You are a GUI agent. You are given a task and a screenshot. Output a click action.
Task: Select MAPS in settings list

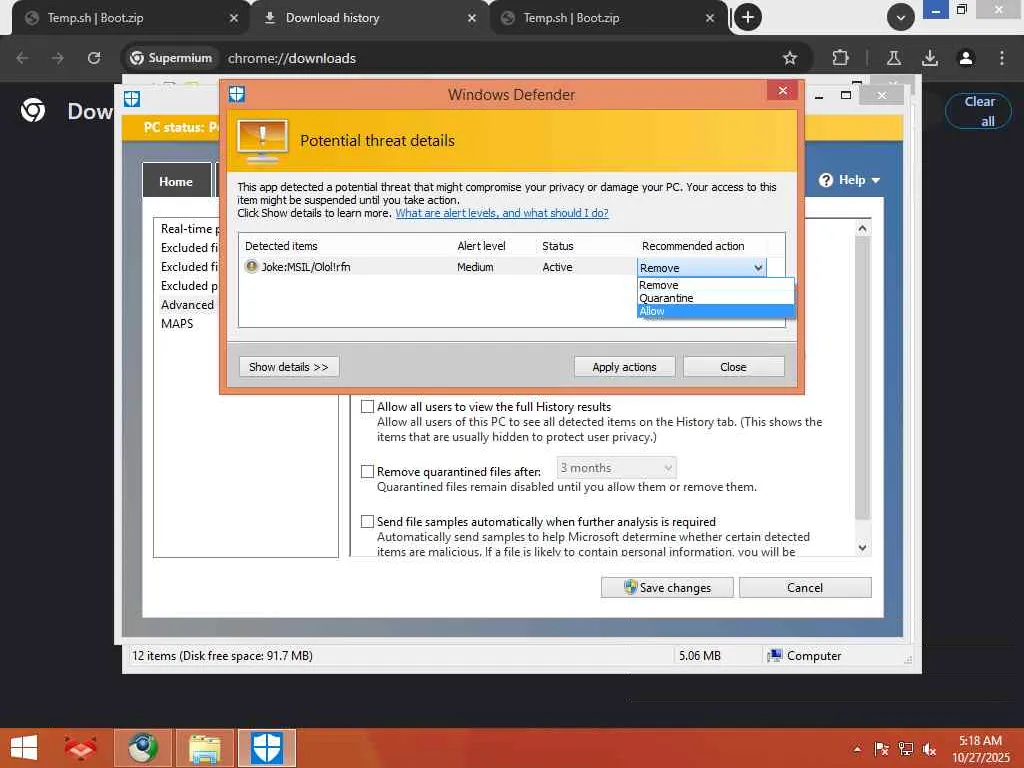click(x=177, y=324)
